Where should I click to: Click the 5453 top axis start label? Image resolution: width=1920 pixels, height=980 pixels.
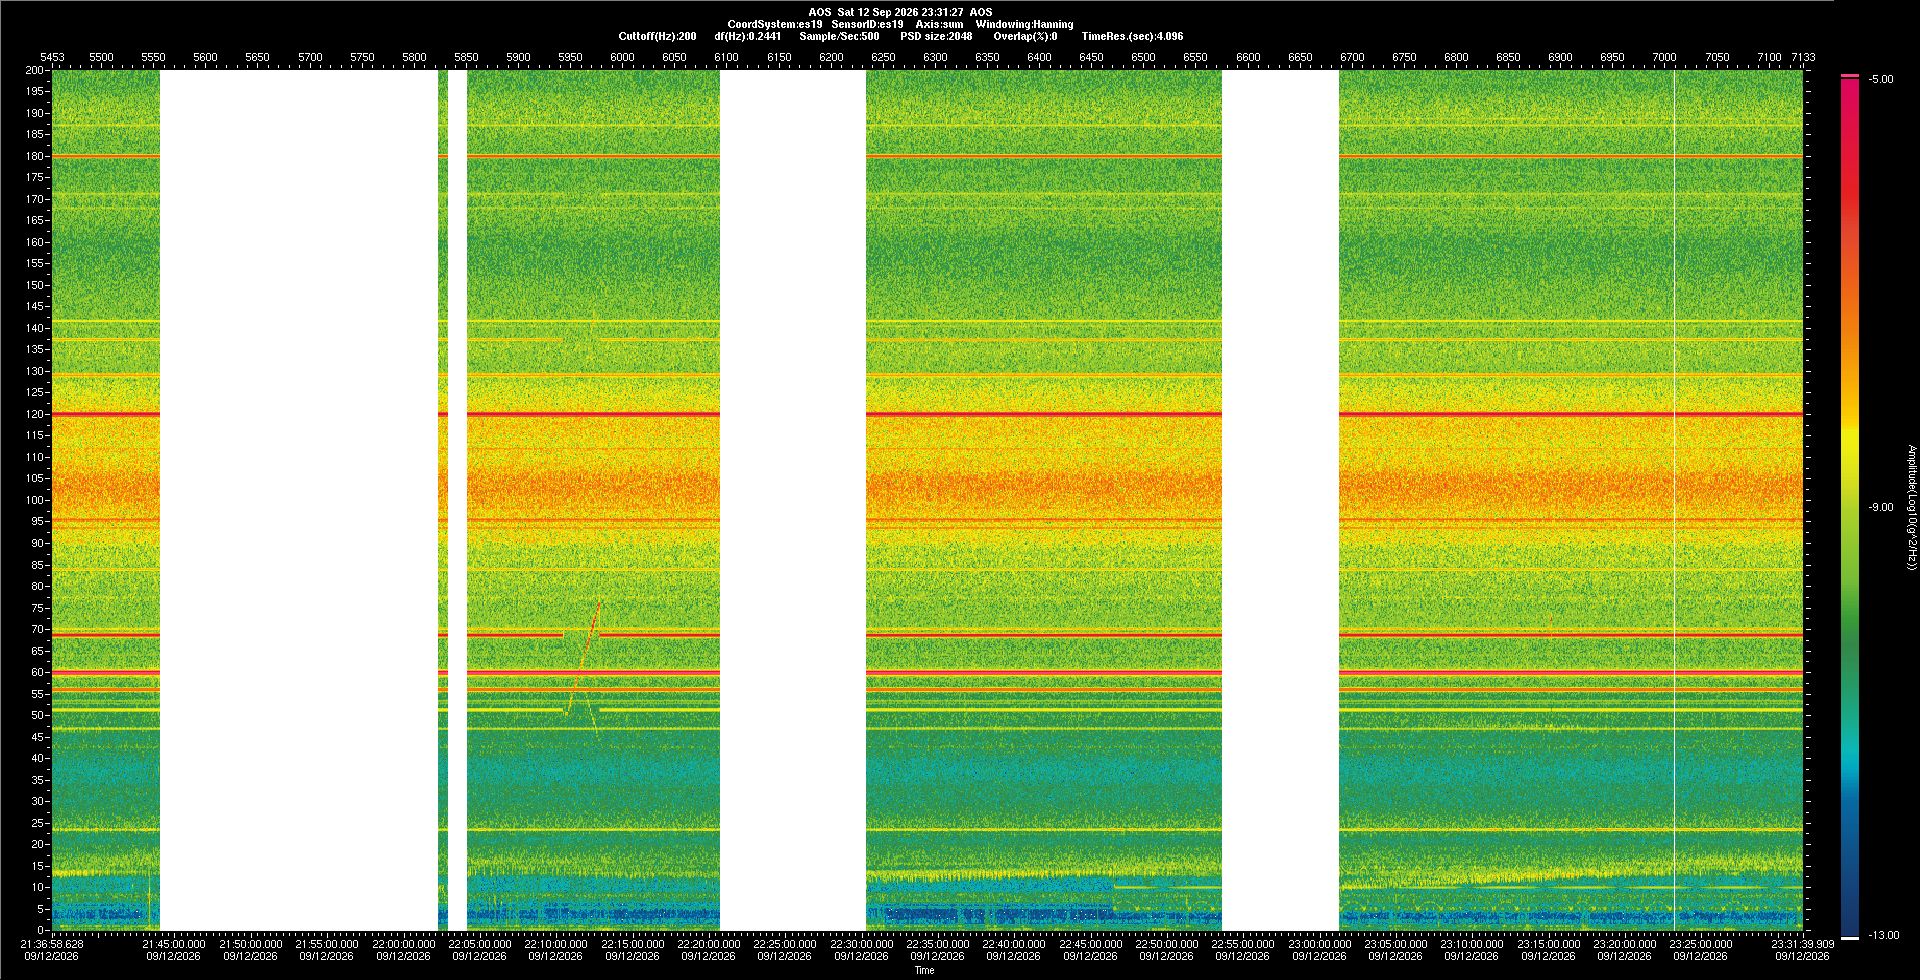pos(52,57)
